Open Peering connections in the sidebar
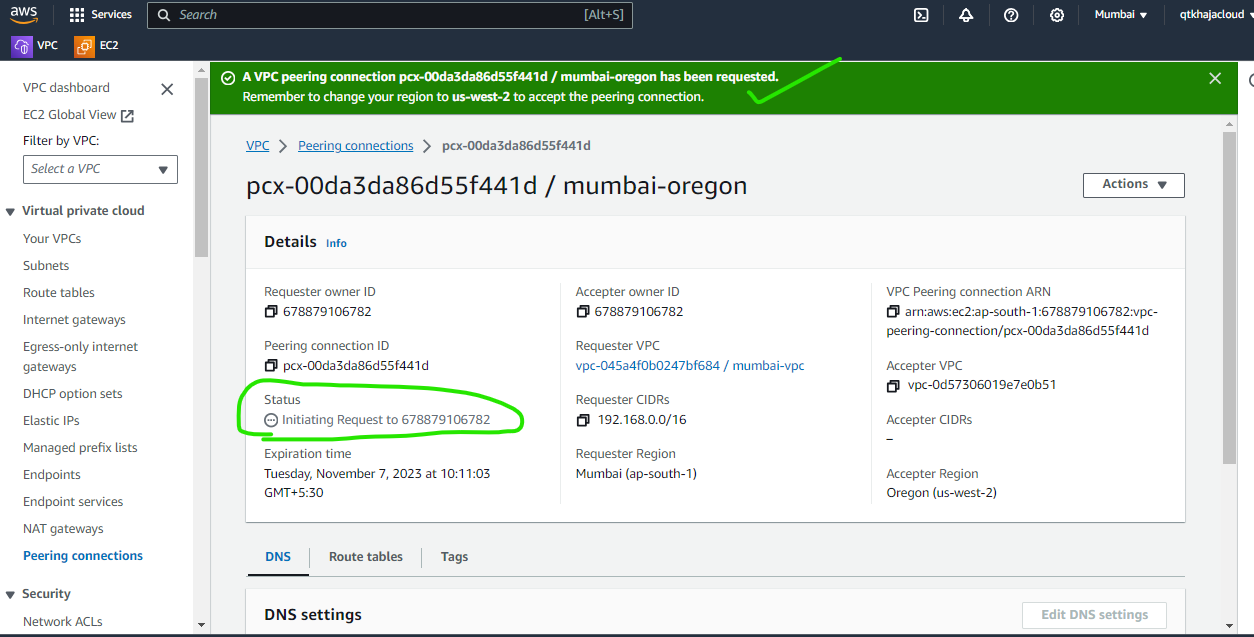Screen dimensions: 1254x637 pos(83,556)
